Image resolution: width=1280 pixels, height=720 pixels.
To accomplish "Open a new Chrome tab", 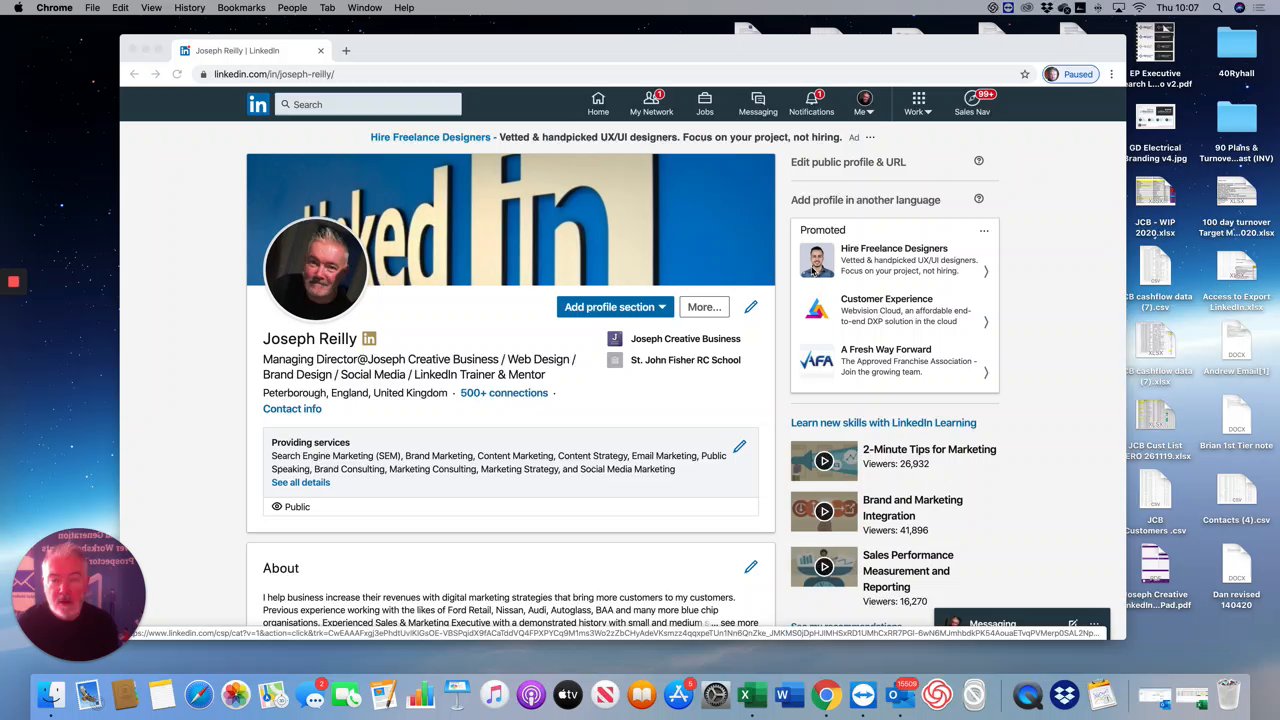I will click(346, 50).
